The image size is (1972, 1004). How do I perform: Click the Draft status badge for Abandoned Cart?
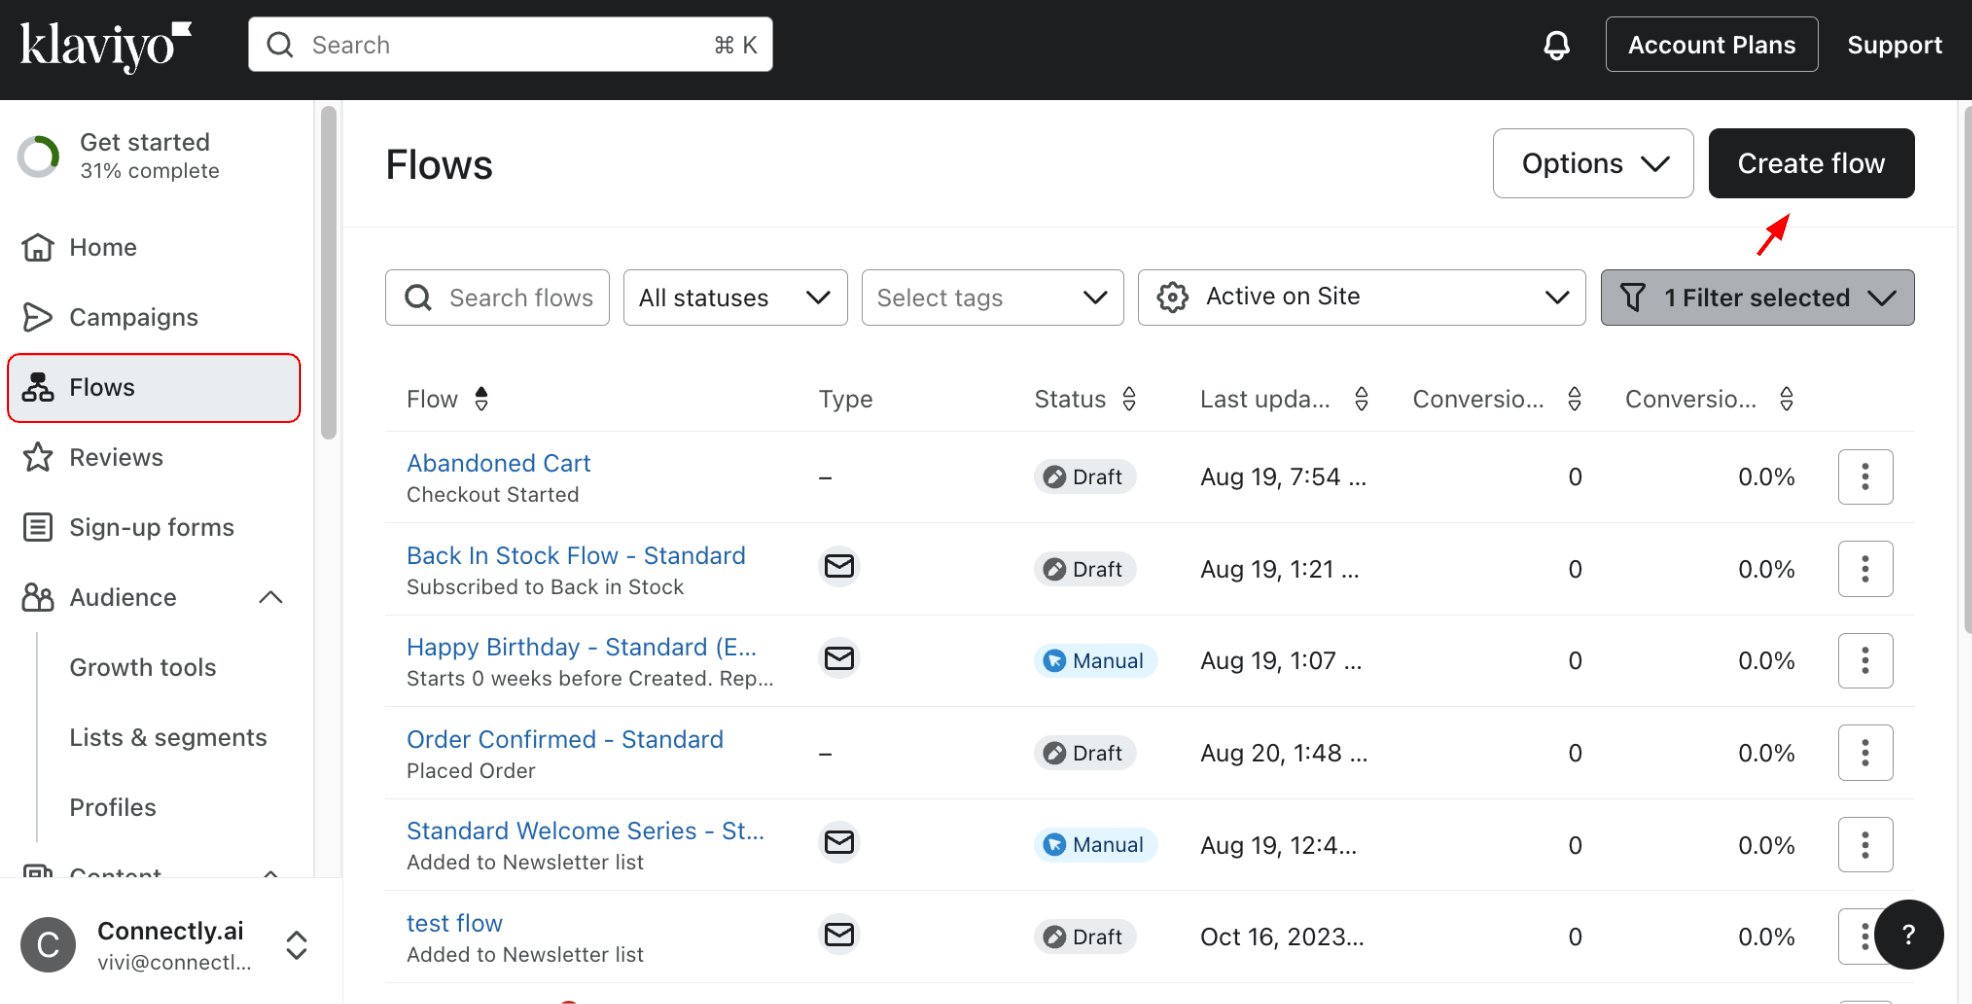[x=1084, y=477]
